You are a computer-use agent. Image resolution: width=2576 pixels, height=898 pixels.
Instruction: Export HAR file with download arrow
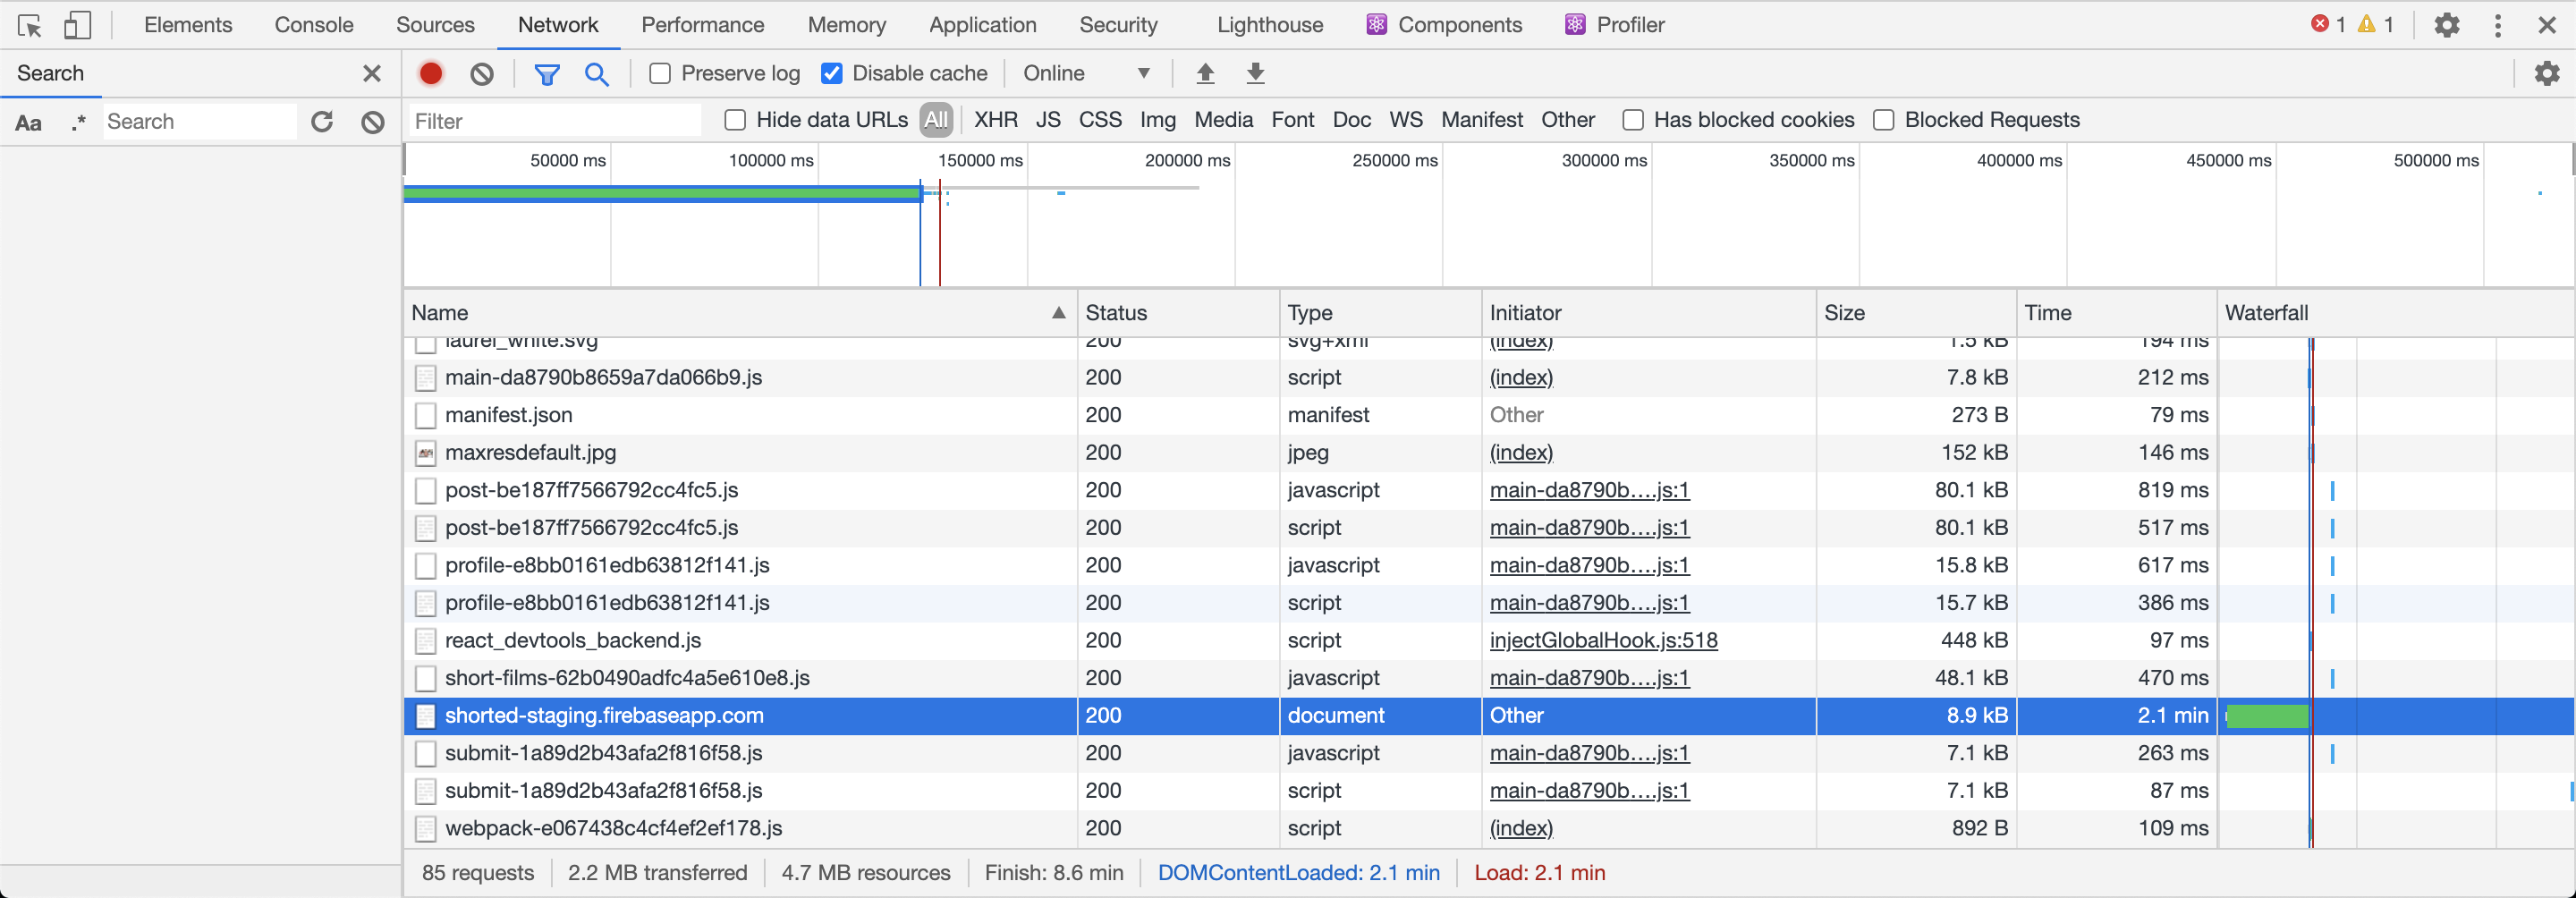click(x=1254, y=73)
